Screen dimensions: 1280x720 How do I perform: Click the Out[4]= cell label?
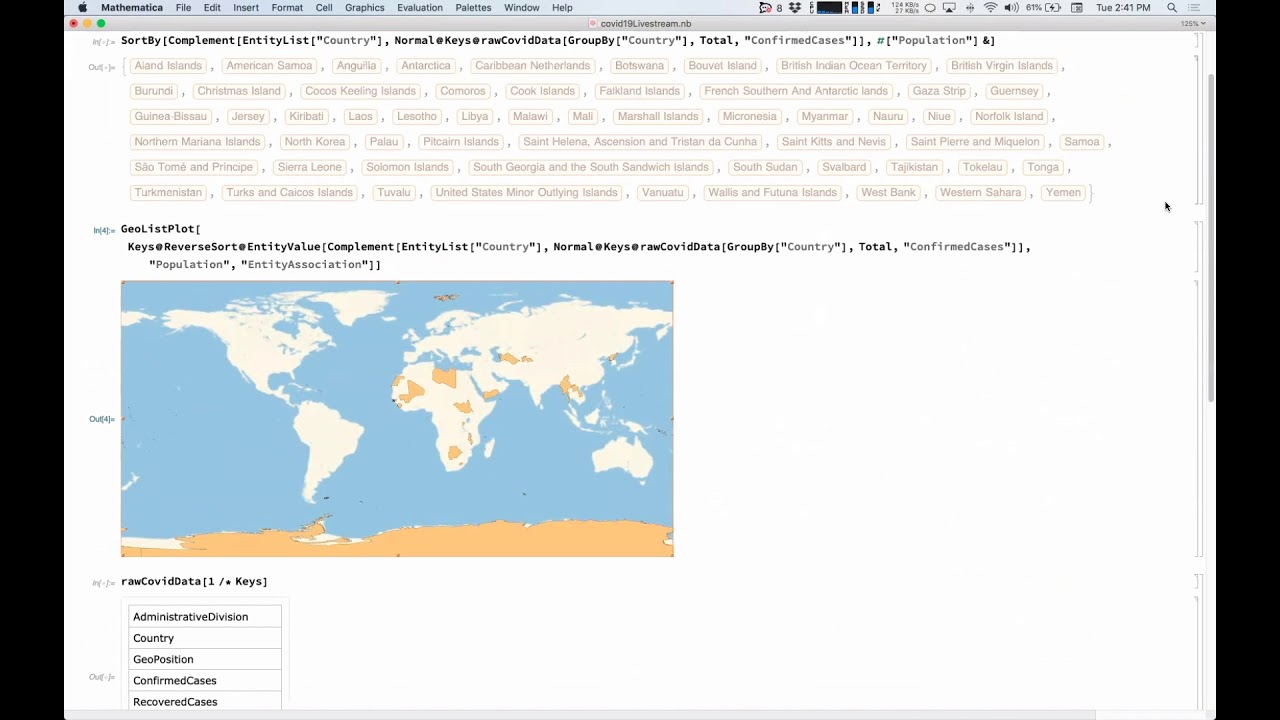tap(102, 419)
